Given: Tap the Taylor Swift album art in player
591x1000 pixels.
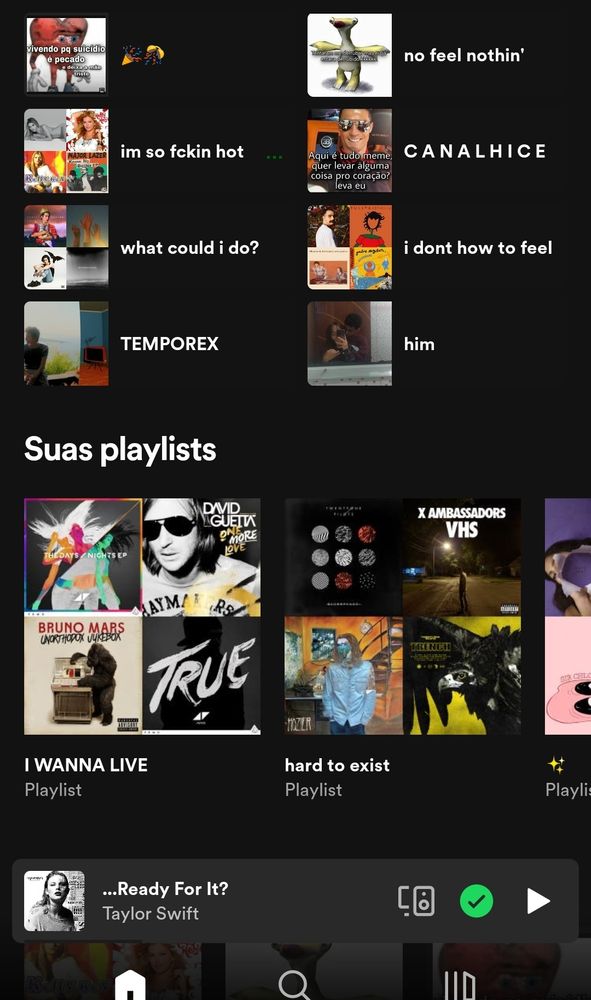Looking at the screenshot, I should click(54, 901).
